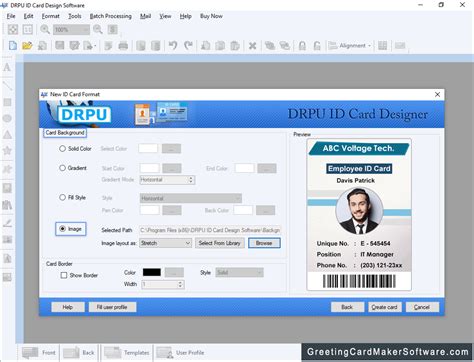The height and width of the screenshot is (362, 474).
Task: Click the Back button in dialog
Action: click(347, 307)
